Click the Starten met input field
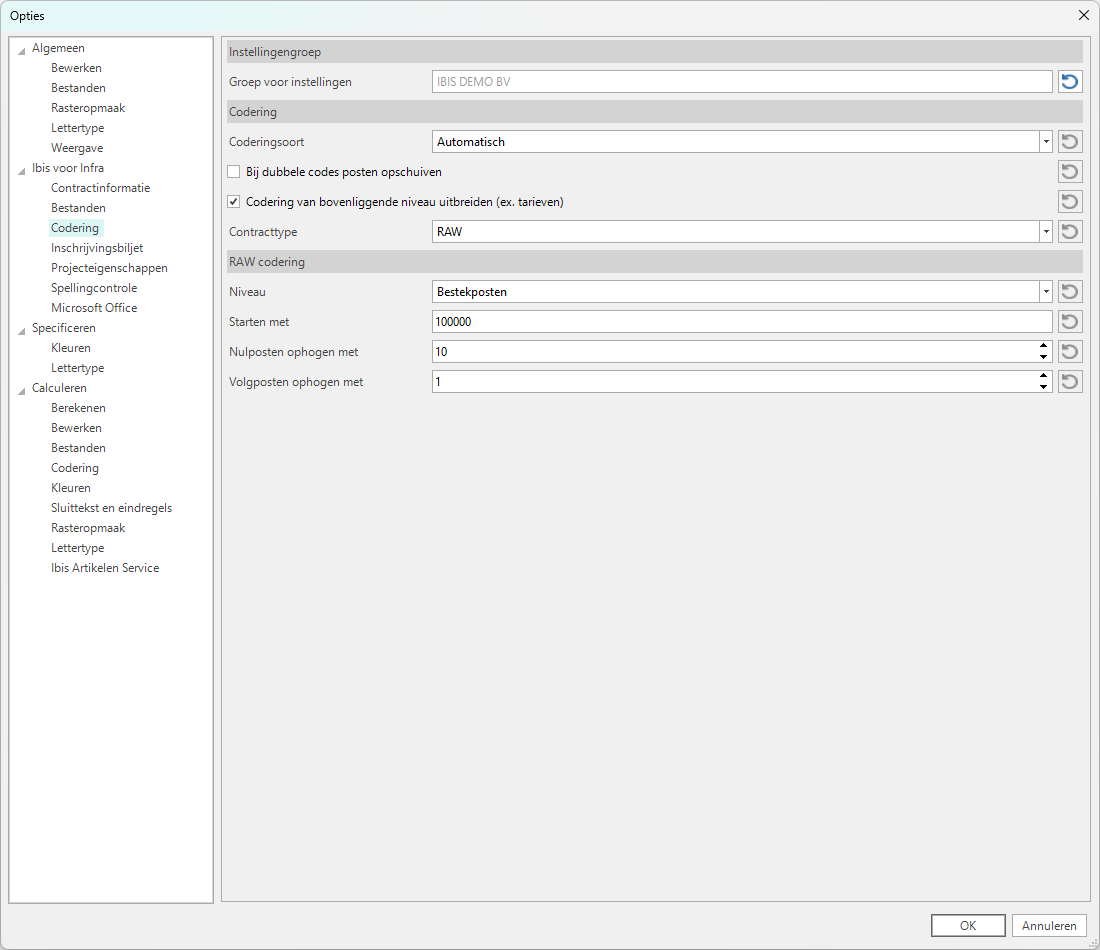1100x950 pixels. tap(740, 322)
